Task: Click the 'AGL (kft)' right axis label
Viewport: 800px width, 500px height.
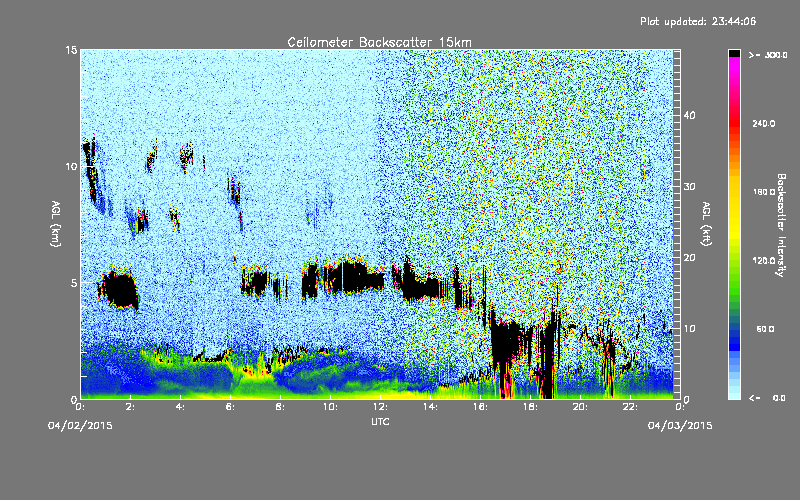Action: [707, 223]
